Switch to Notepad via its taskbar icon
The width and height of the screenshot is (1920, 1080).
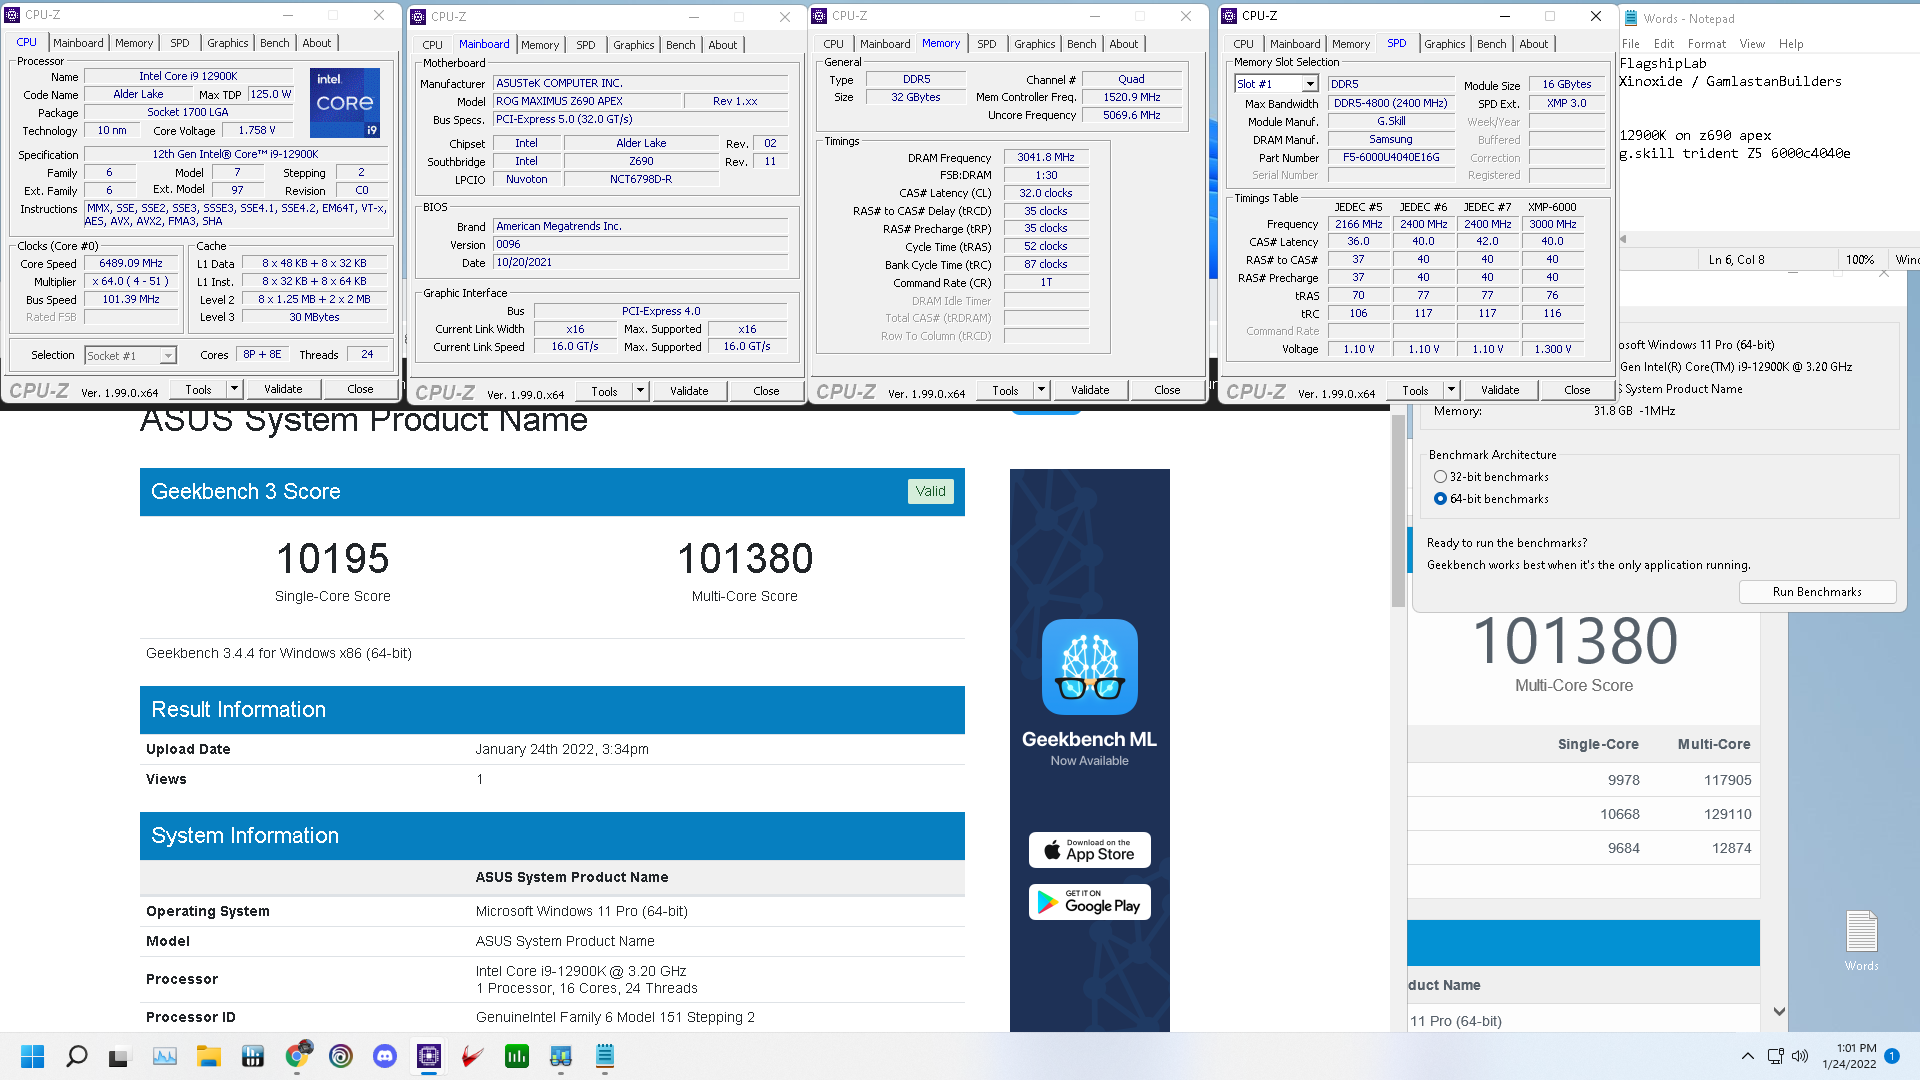click(x=605, y=1056)
